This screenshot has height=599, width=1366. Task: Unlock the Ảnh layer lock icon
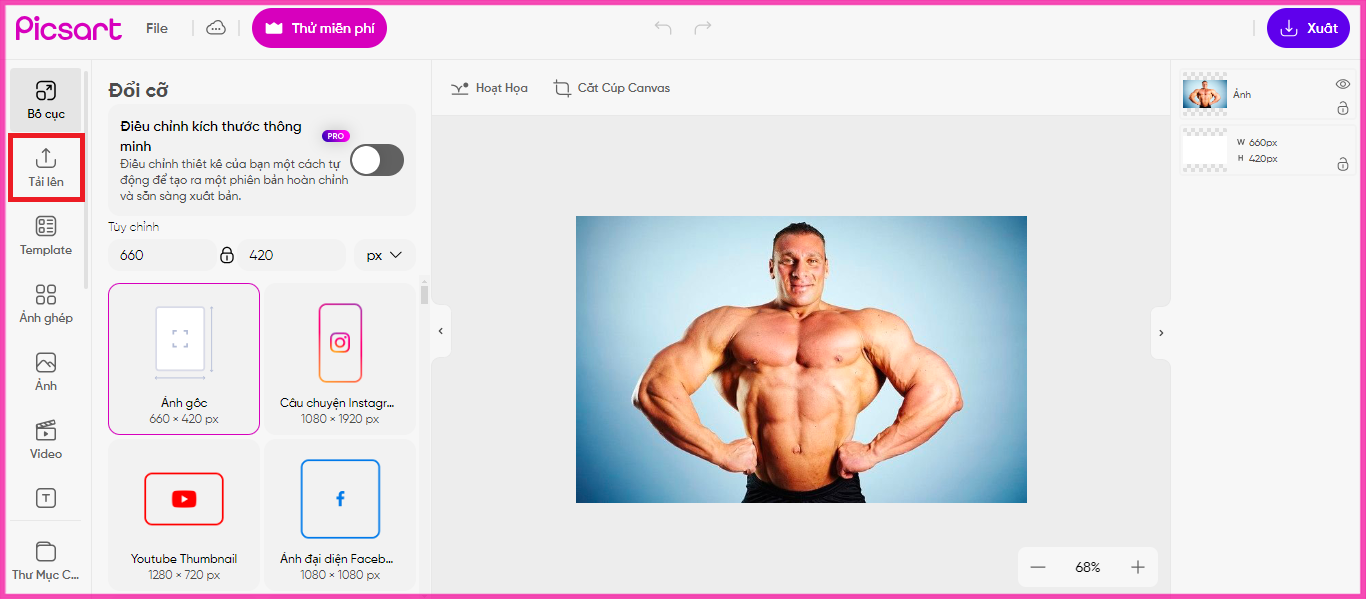point(1343,108)
